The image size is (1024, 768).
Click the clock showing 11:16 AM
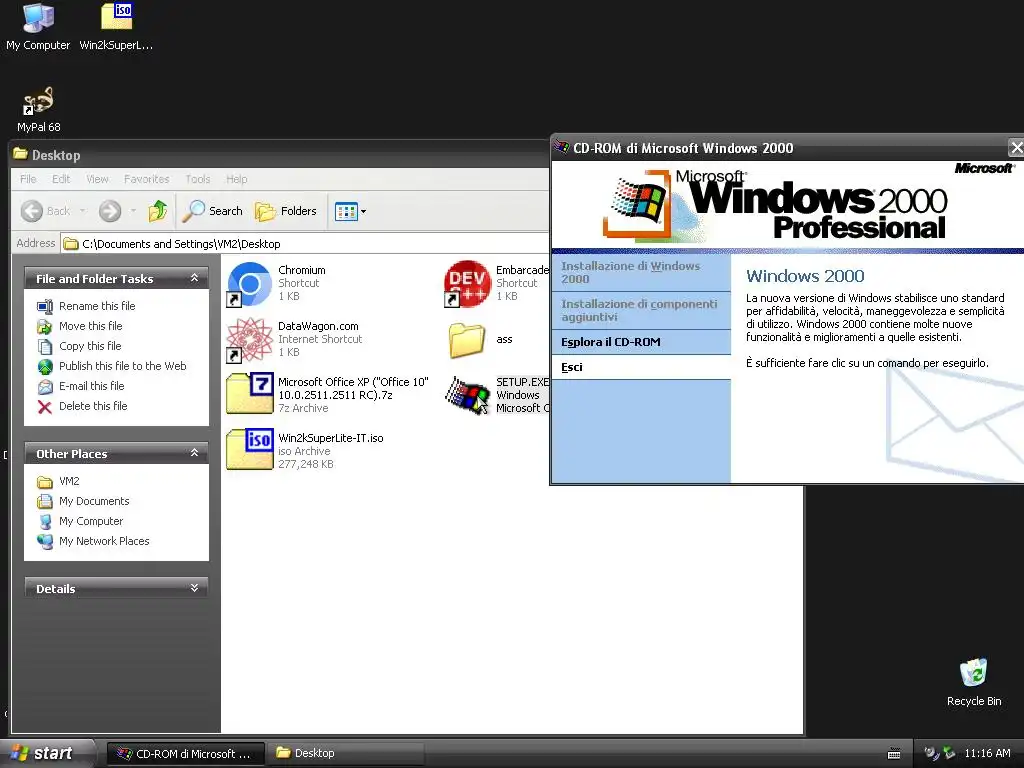coord(987,753)
